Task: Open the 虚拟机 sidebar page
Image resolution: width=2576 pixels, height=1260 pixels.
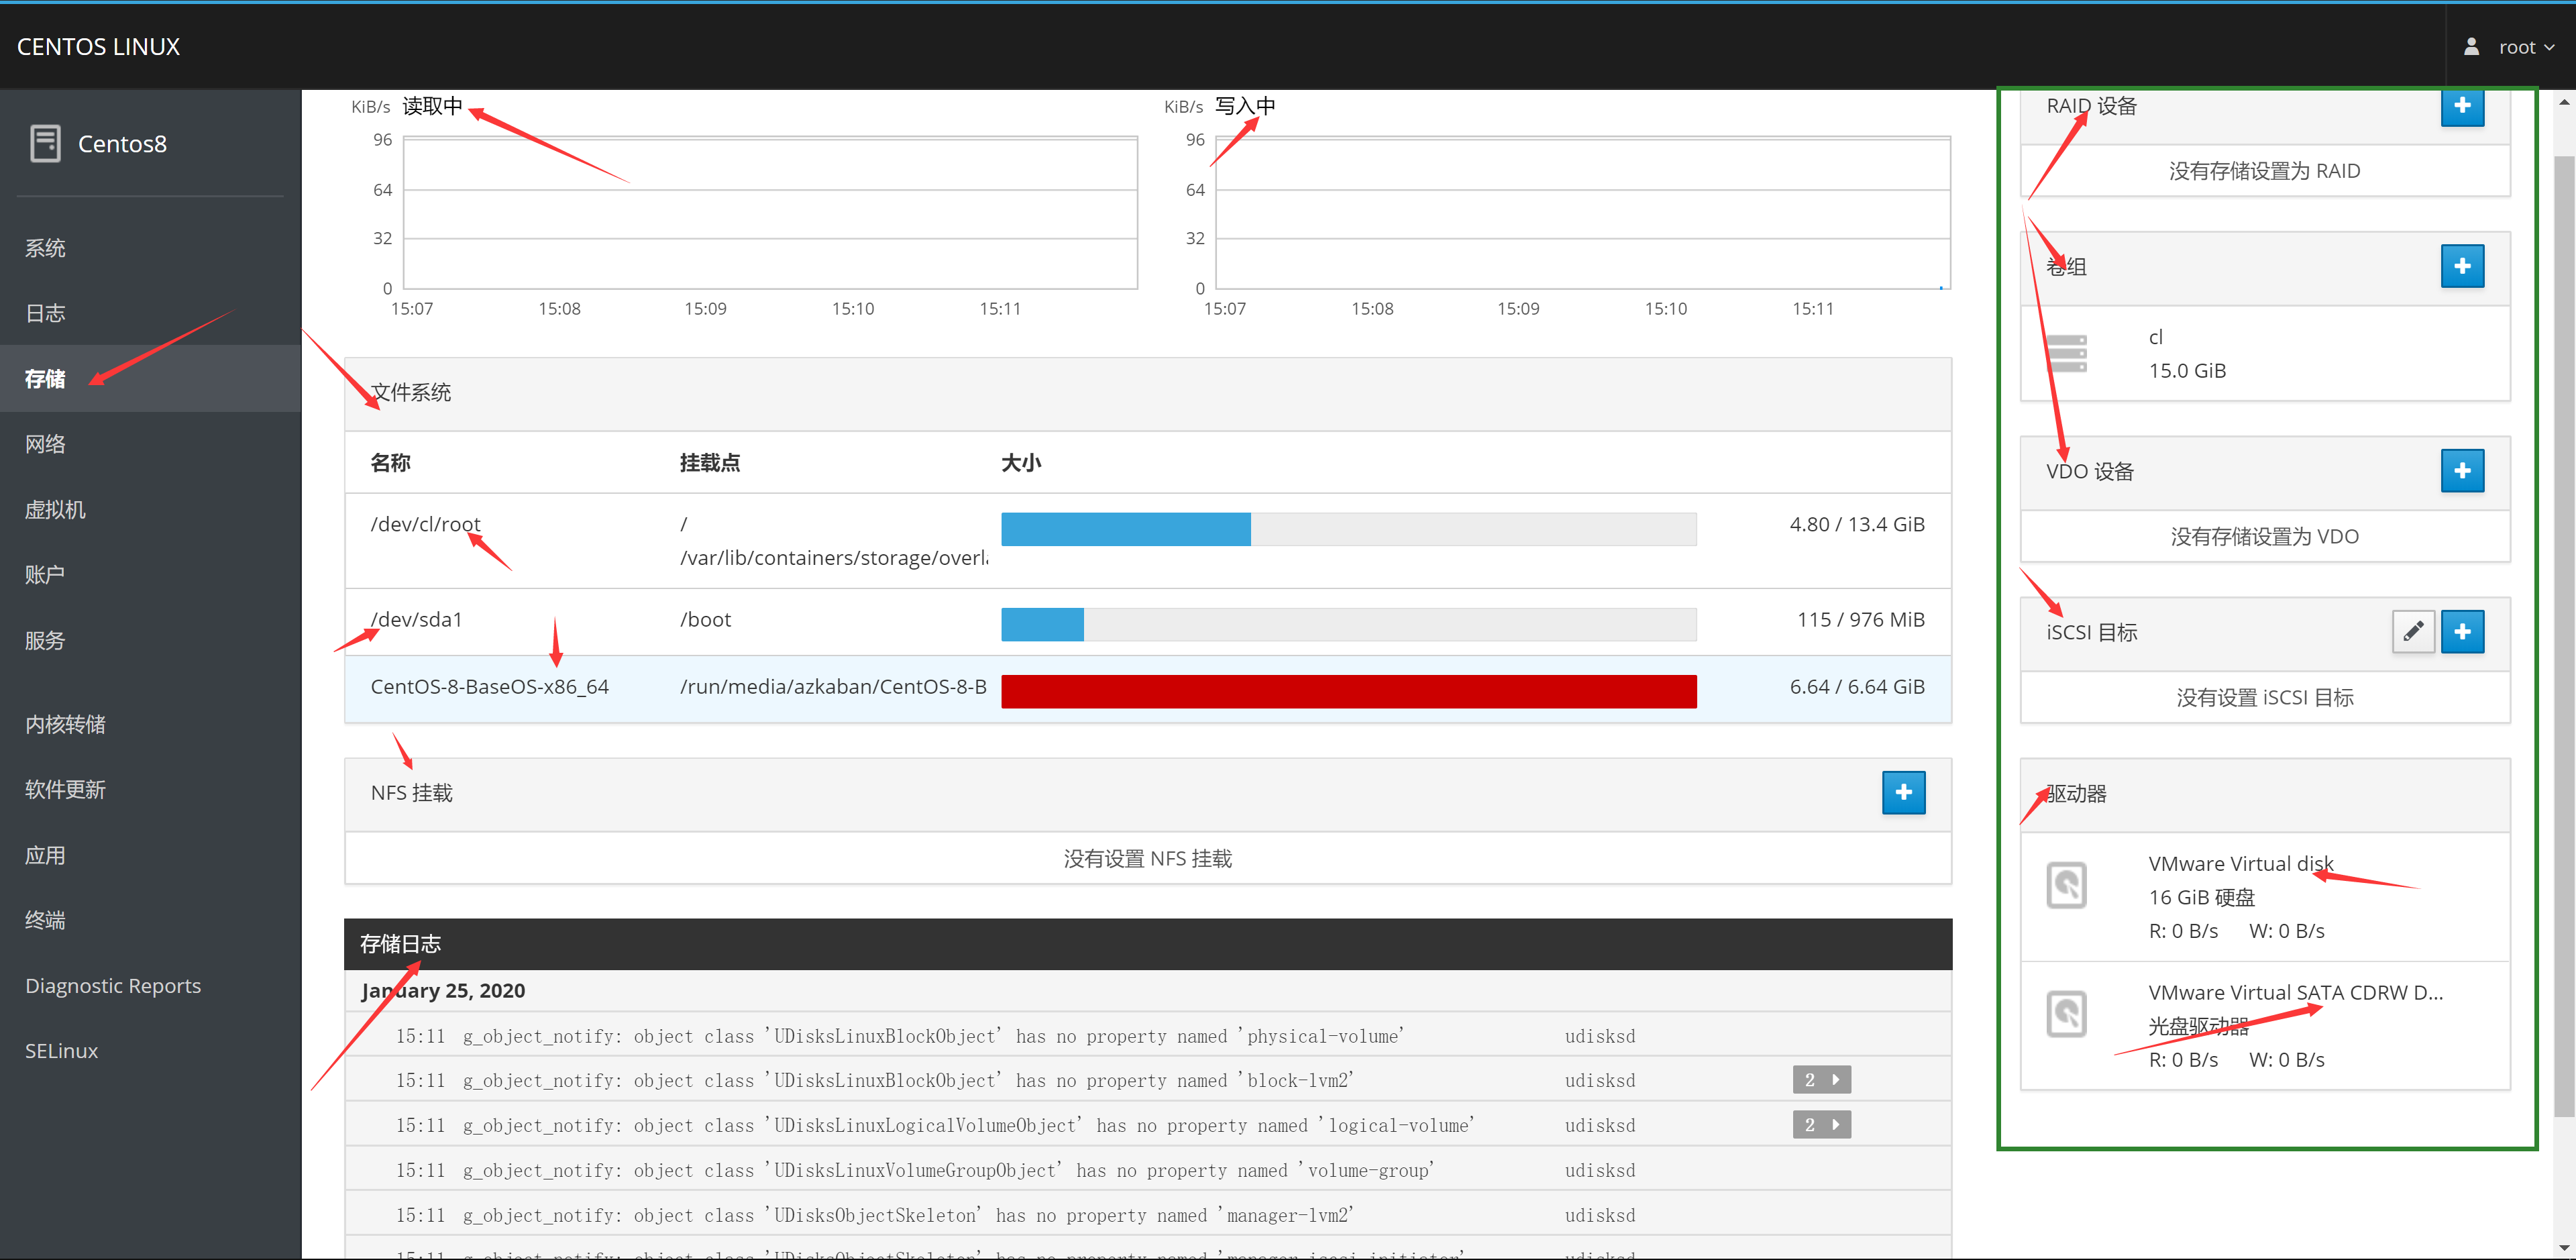Action: [x=150, y=510]
